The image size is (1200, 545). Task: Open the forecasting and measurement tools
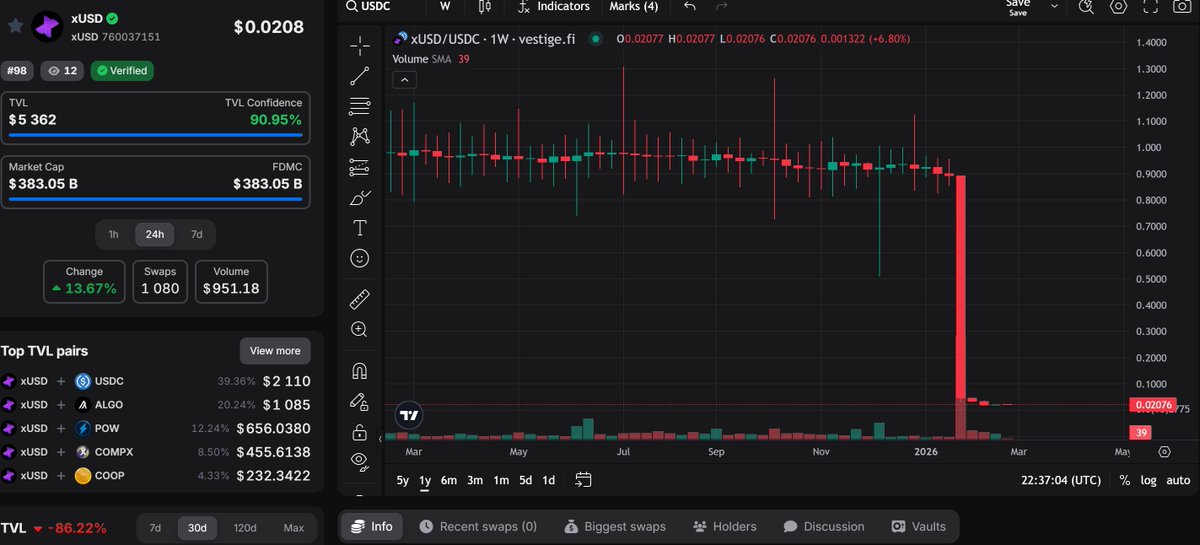(360, 167)
